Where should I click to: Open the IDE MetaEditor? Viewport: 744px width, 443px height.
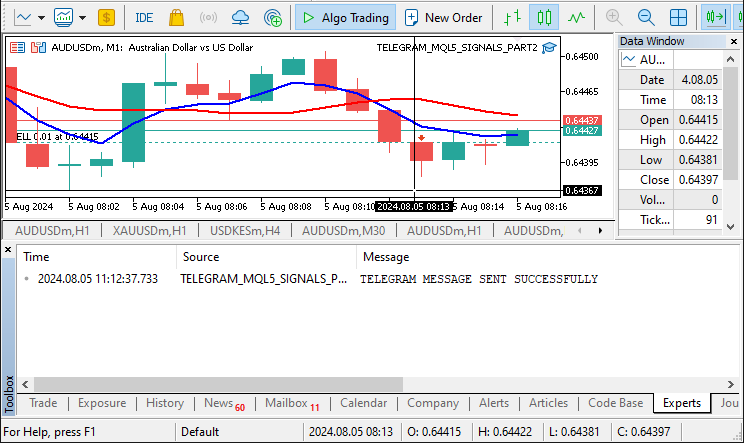coord(144,18)
